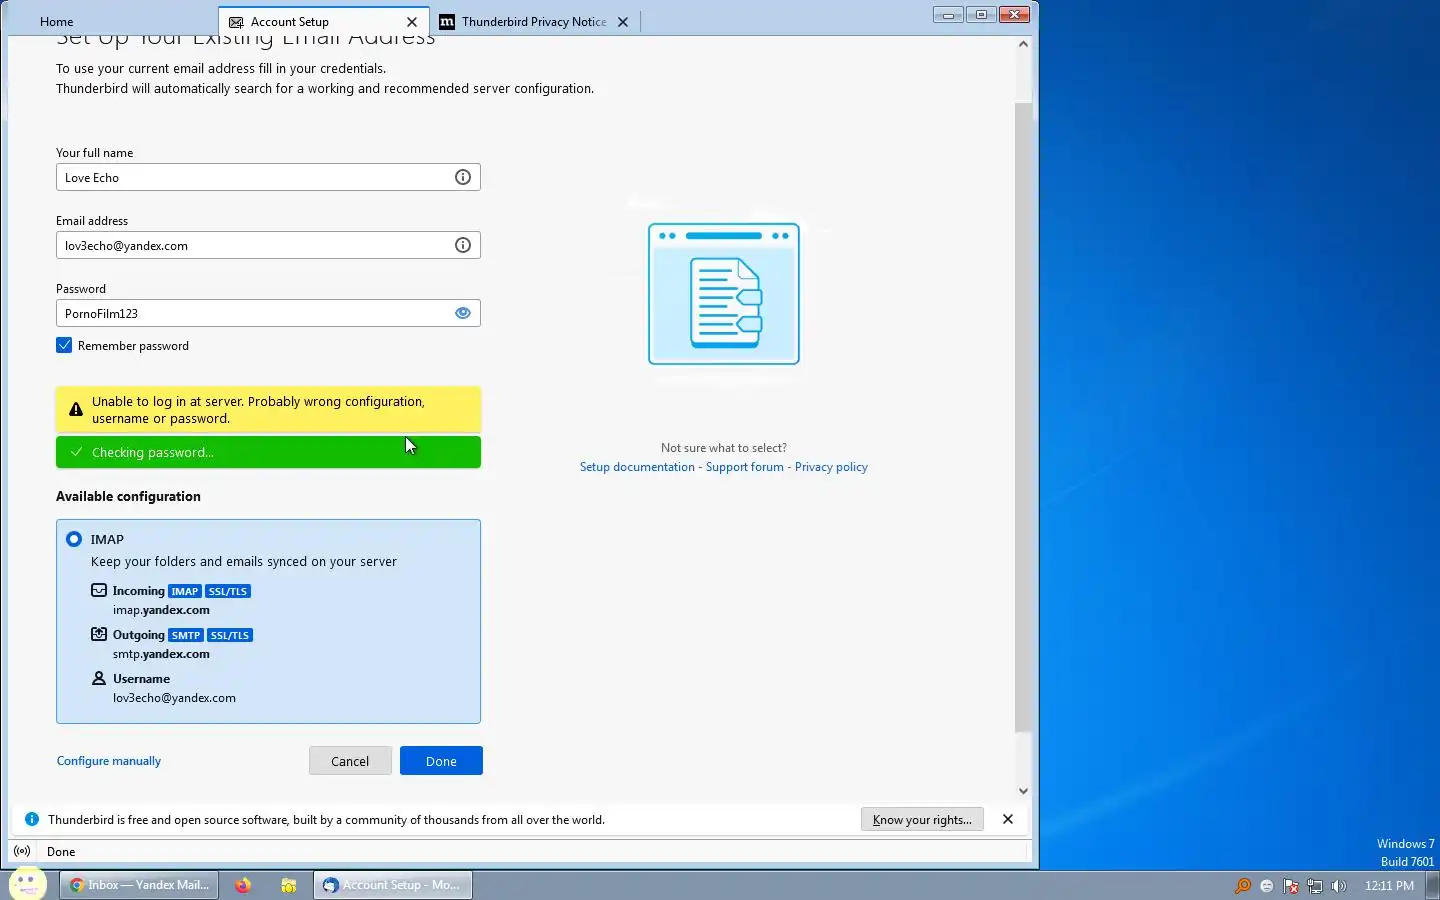This screenshot has height=900, width=1440.
Task: Click the network tray icon
Action: pos(1315,886)
